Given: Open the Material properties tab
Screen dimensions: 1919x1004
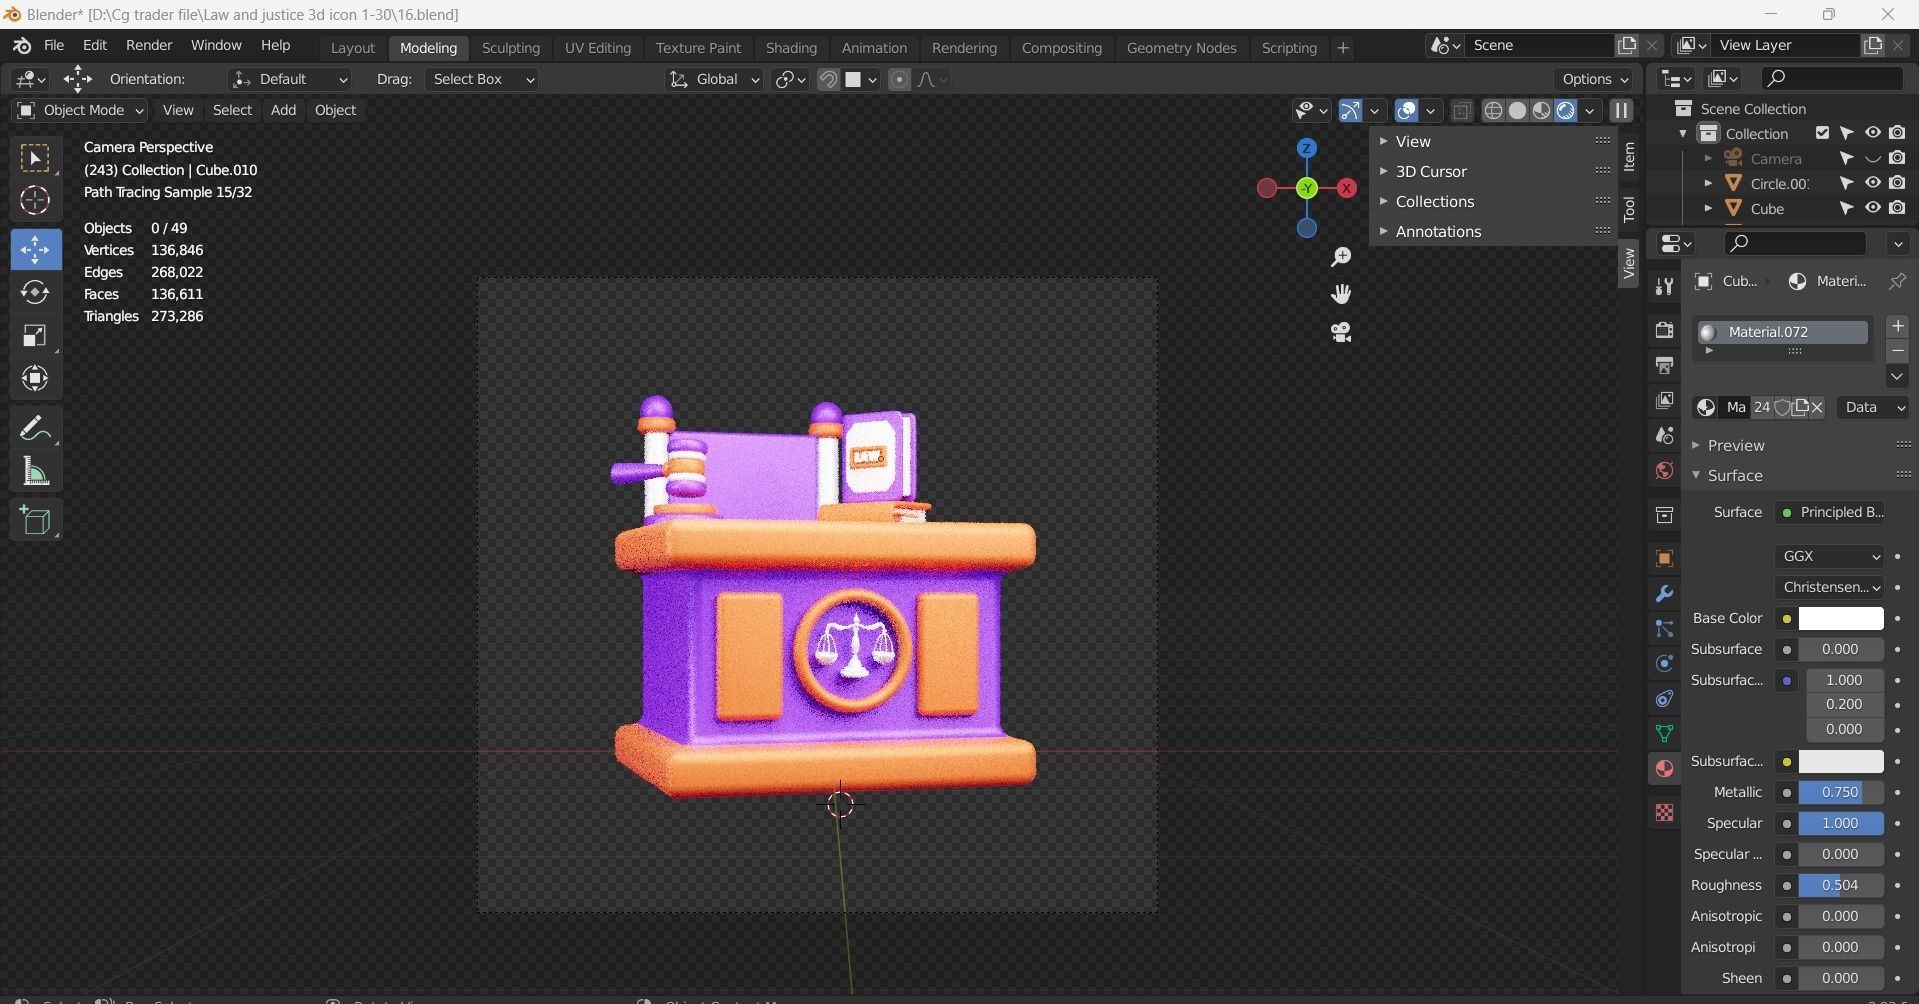Looking at the screenshot, I should [1664, 769].
